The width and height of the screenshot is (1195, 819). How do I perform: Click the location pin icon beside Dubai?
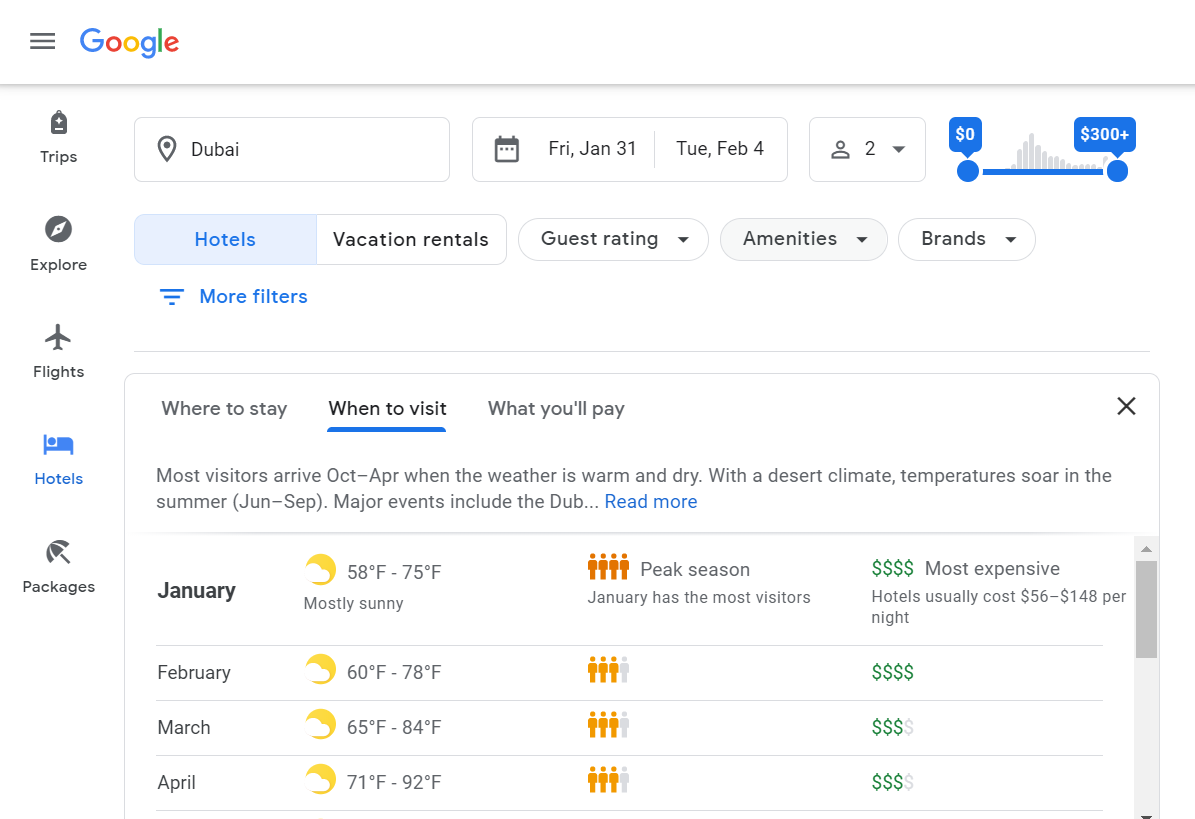point(167,149)
